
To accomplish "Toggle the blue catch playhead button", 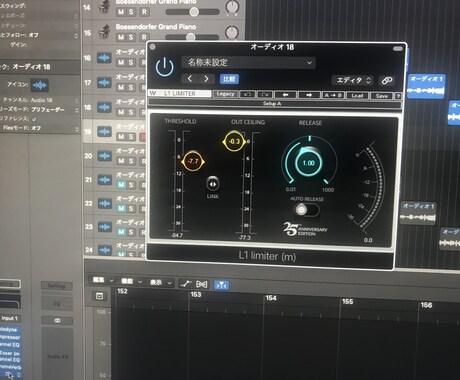I will (x=221, y=285).
